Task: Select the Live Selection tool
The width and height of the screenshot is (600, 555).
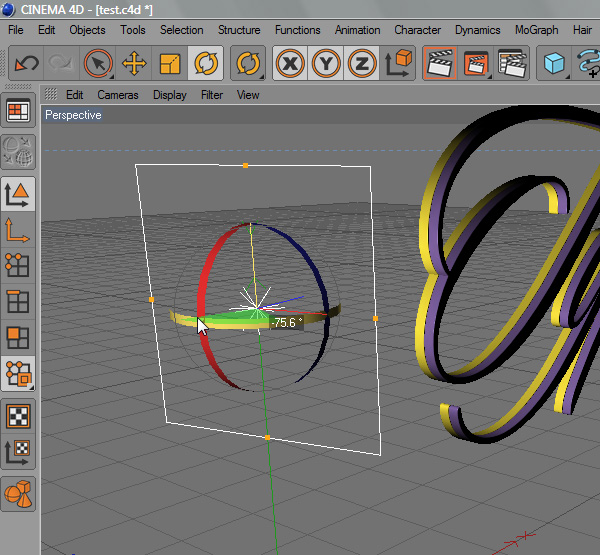Action: click(98, 64)
